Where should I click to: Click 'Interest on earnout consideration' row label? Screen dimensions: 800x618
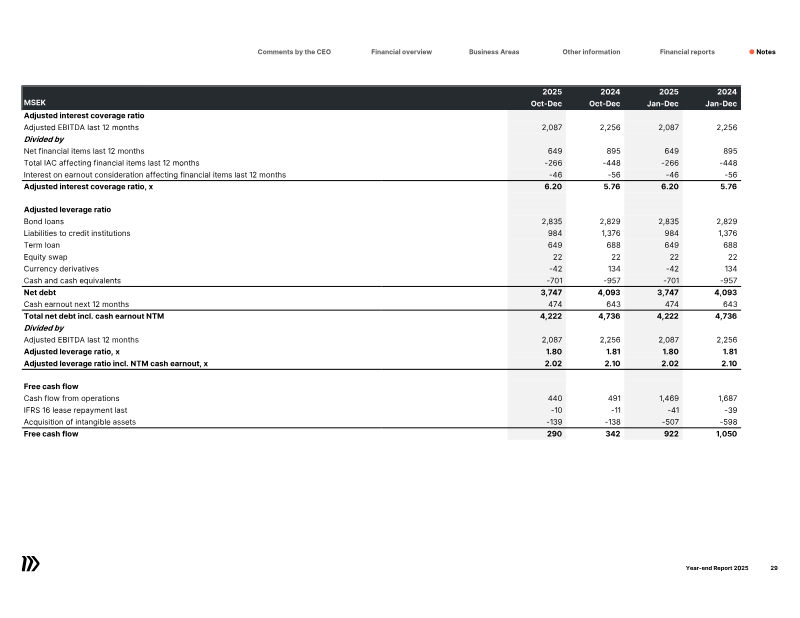[x=155, y=175]
